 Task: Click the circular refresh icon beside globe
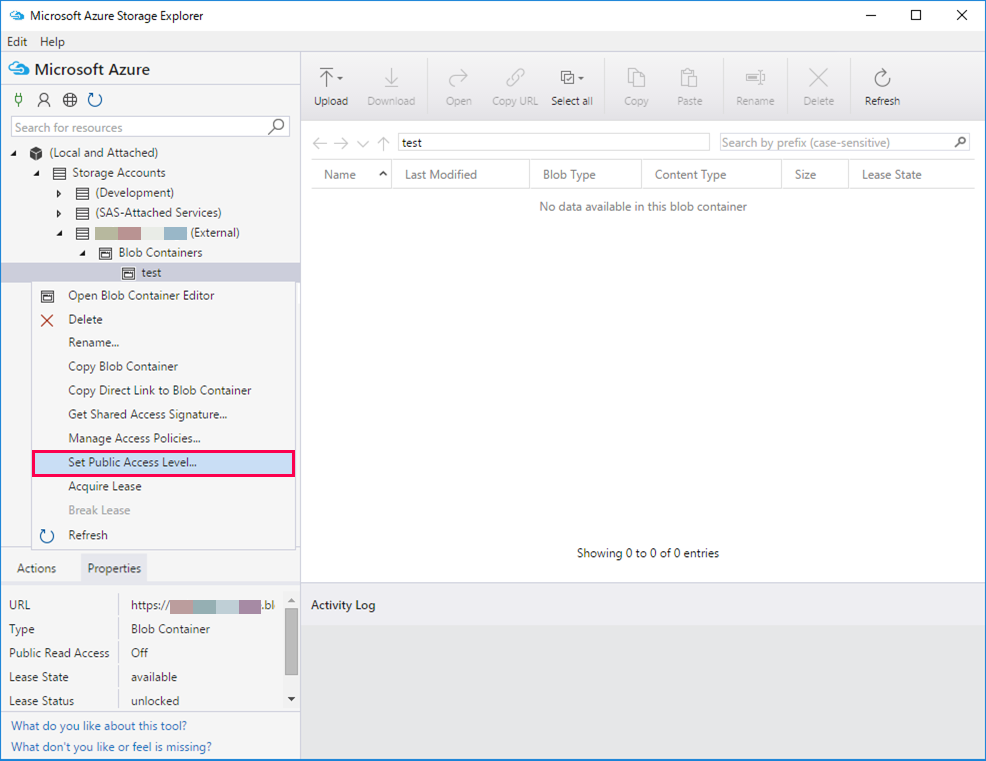click(95, 100)
